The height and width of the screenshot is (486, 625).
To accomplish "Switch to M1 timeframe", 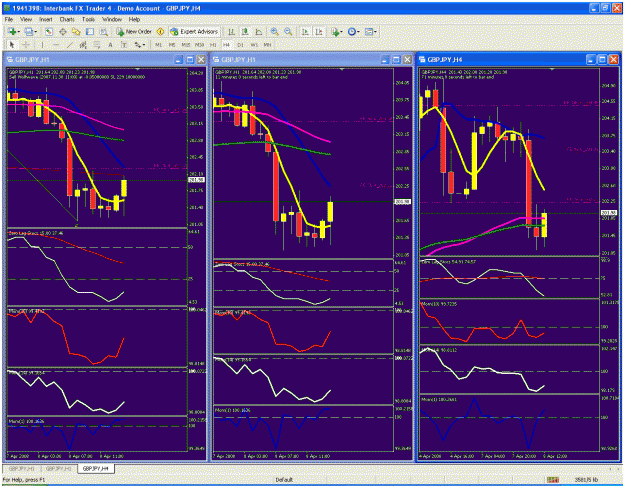I will [x=158, y=45].
